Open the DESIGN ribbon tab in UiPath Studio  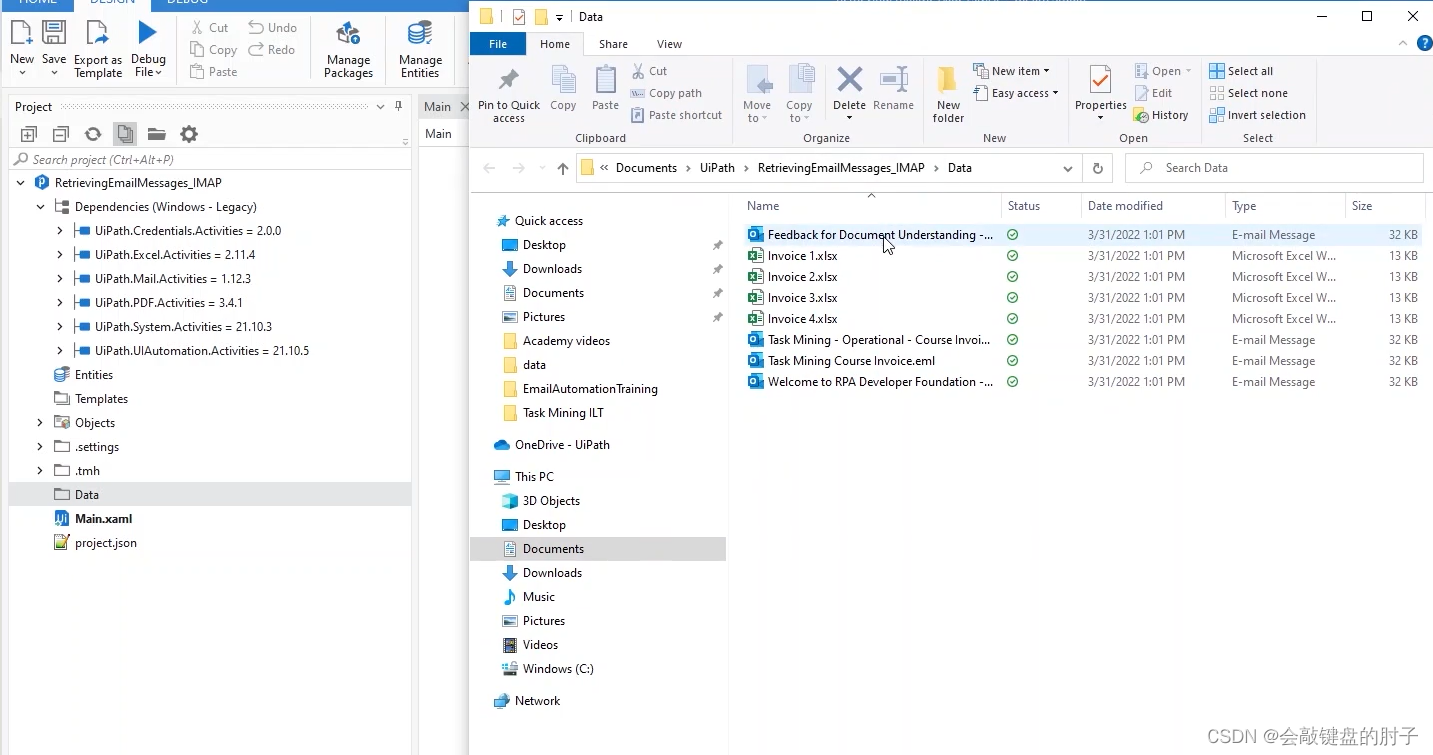point(113,3)
